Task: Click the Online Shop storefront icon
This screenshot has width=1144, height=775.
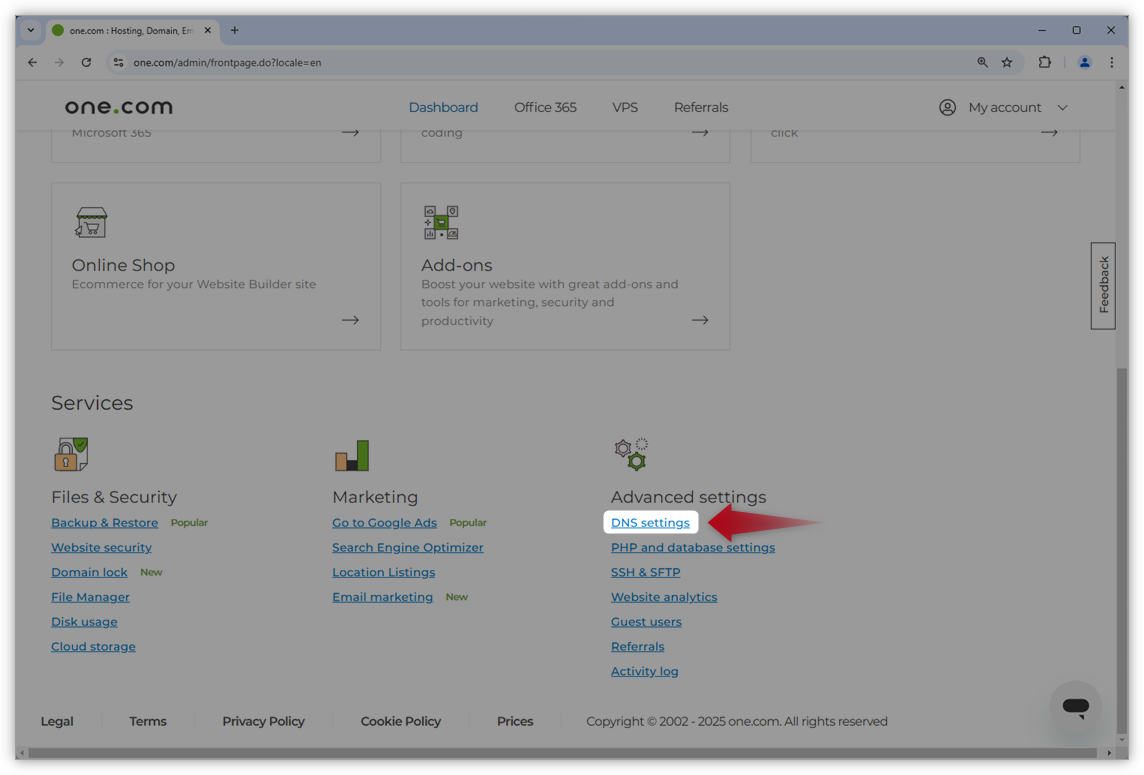Action: point(90,221)
